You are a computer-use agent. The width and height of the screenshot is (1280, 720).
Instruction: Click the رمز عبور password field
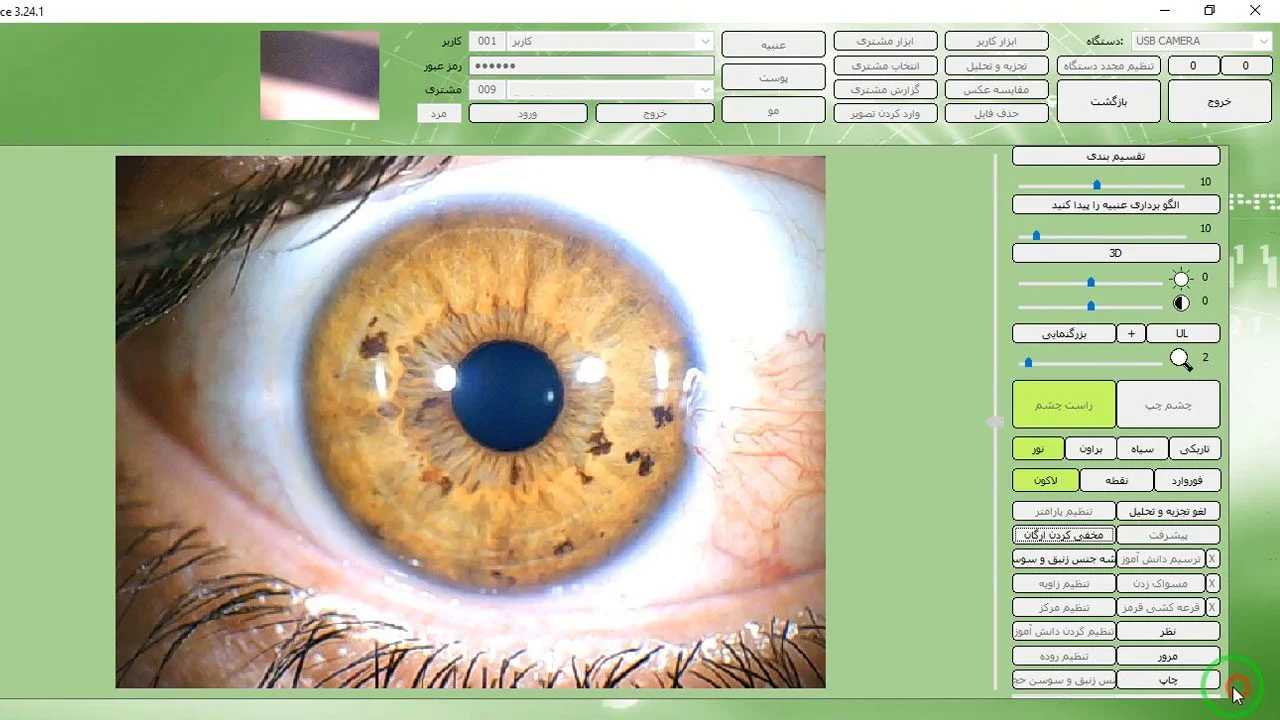point(591,65)
